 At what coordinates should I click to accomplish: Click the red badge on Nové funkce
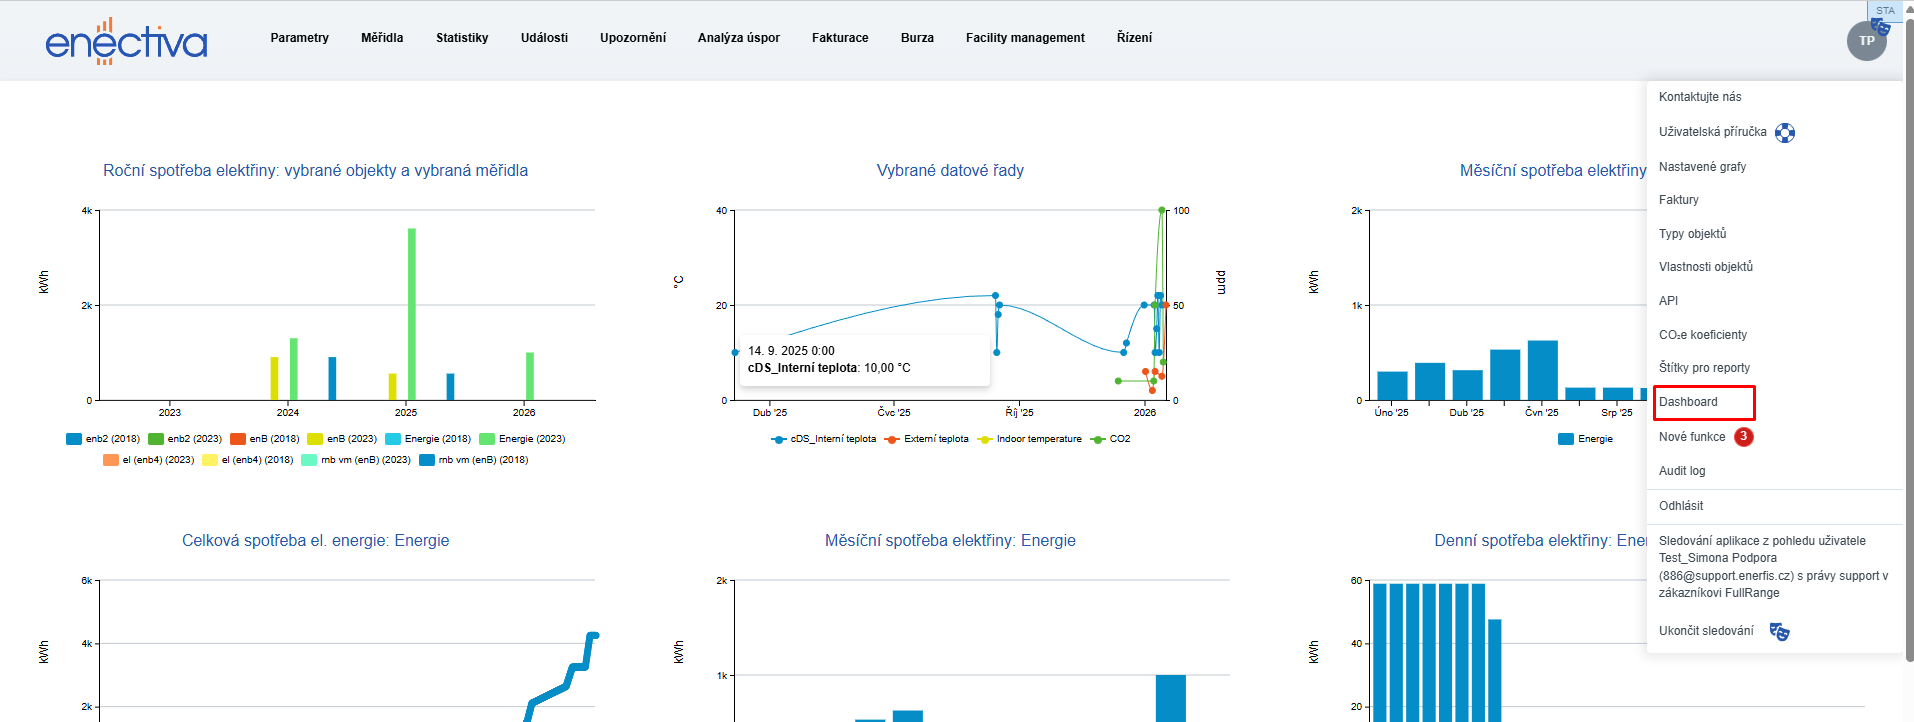tap(1743, 437)
